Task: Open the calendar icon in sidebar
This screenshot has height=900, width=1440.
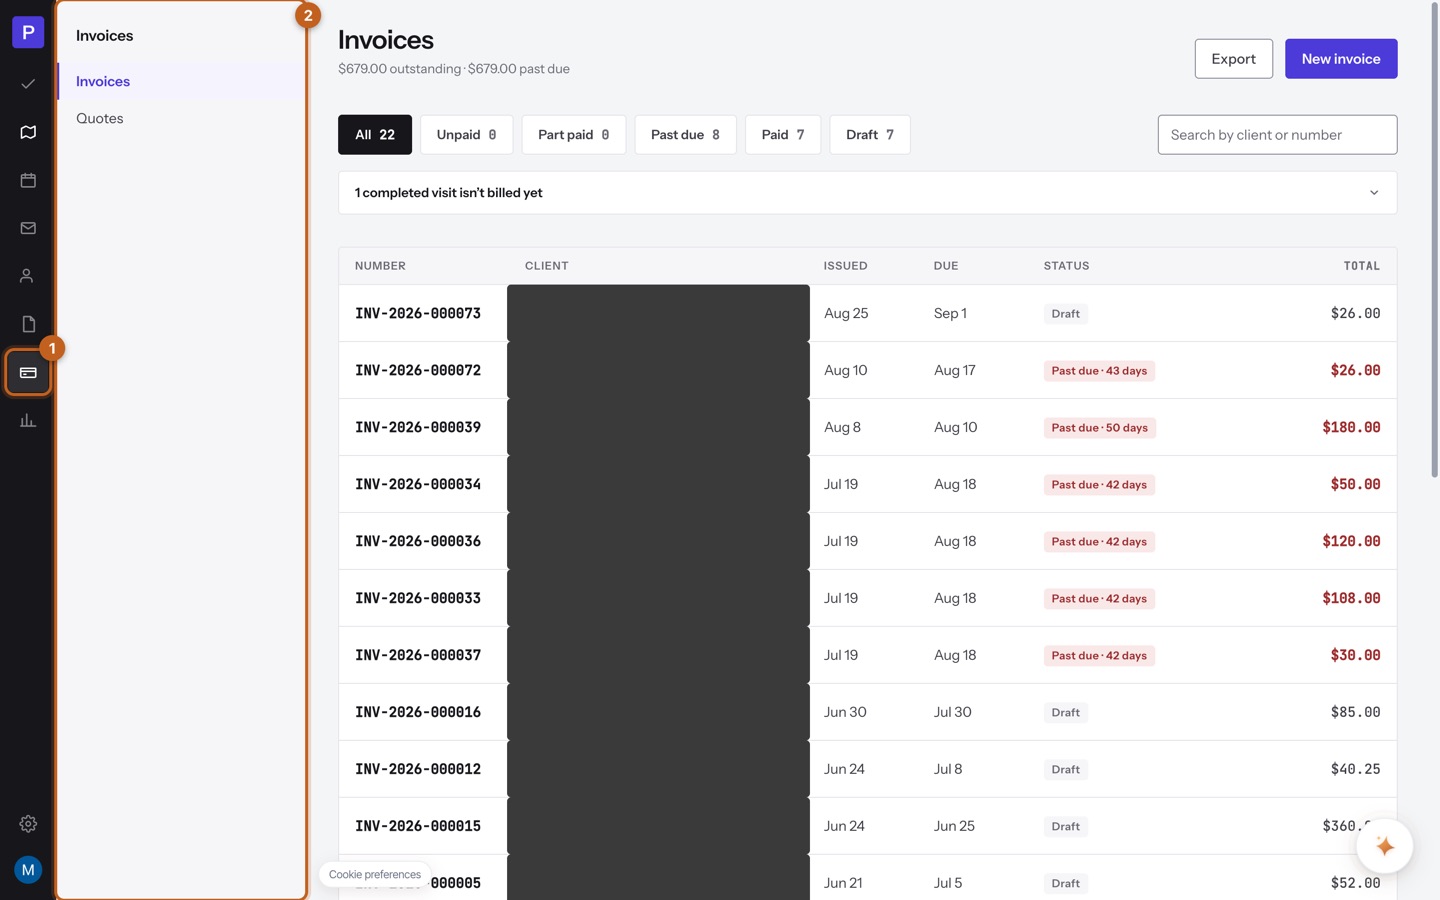Action: click(28, 180)
